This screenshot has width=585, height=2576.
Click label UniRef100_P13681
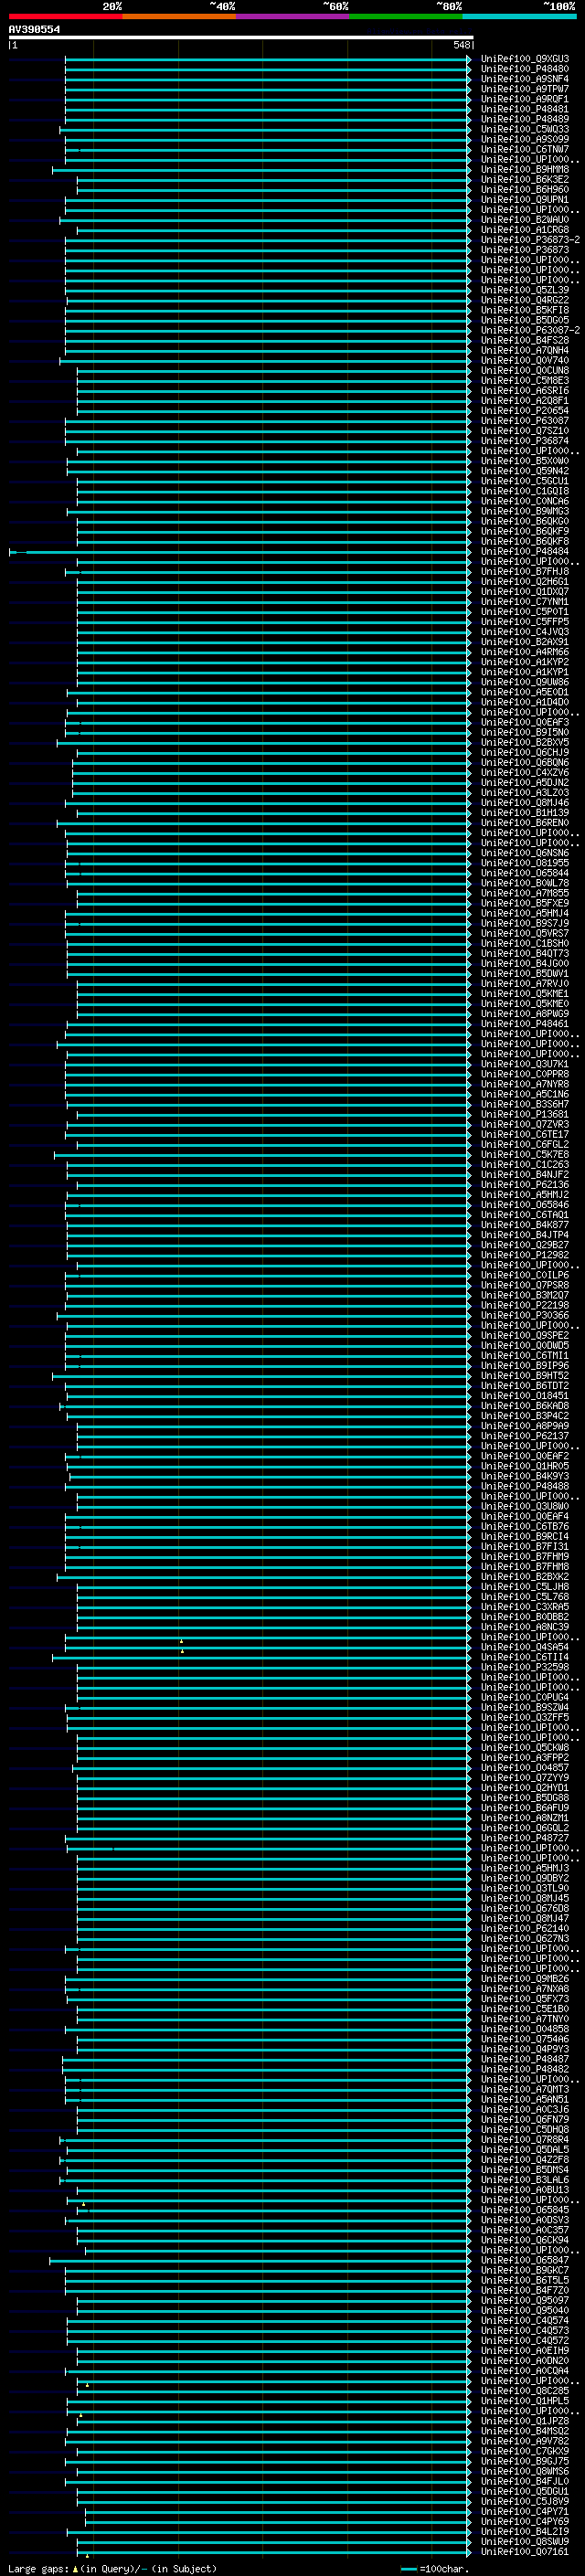[525, 1114]
